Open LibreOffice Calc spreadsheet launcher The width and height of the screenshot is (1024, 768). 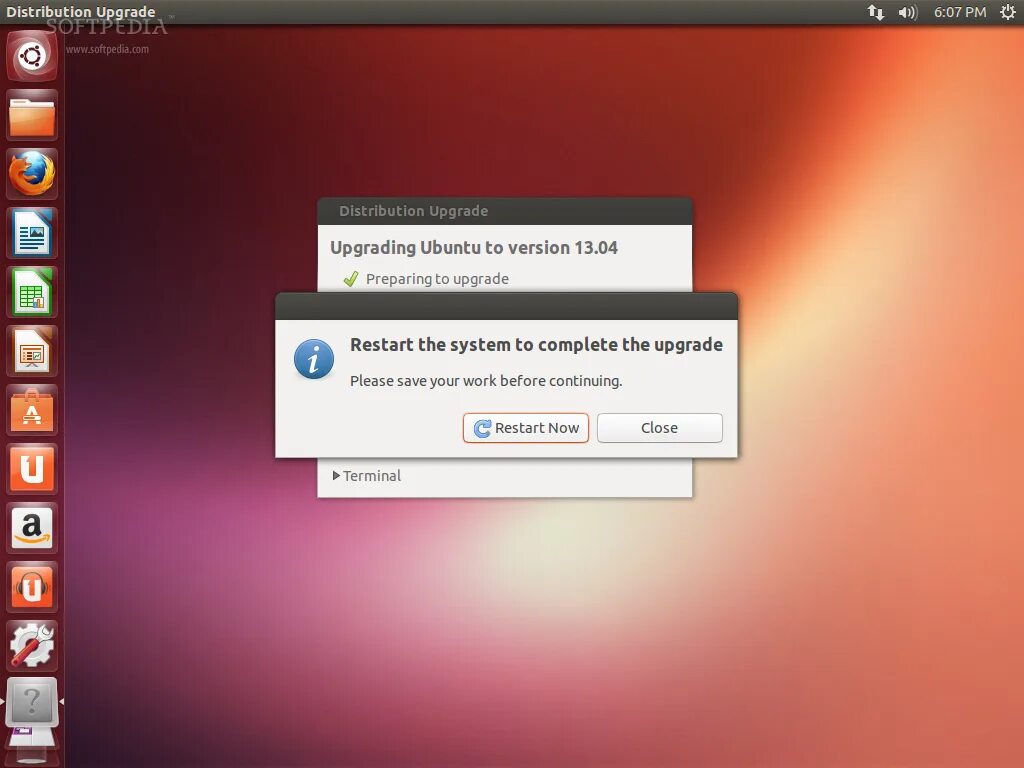click(x=32, y=292)
